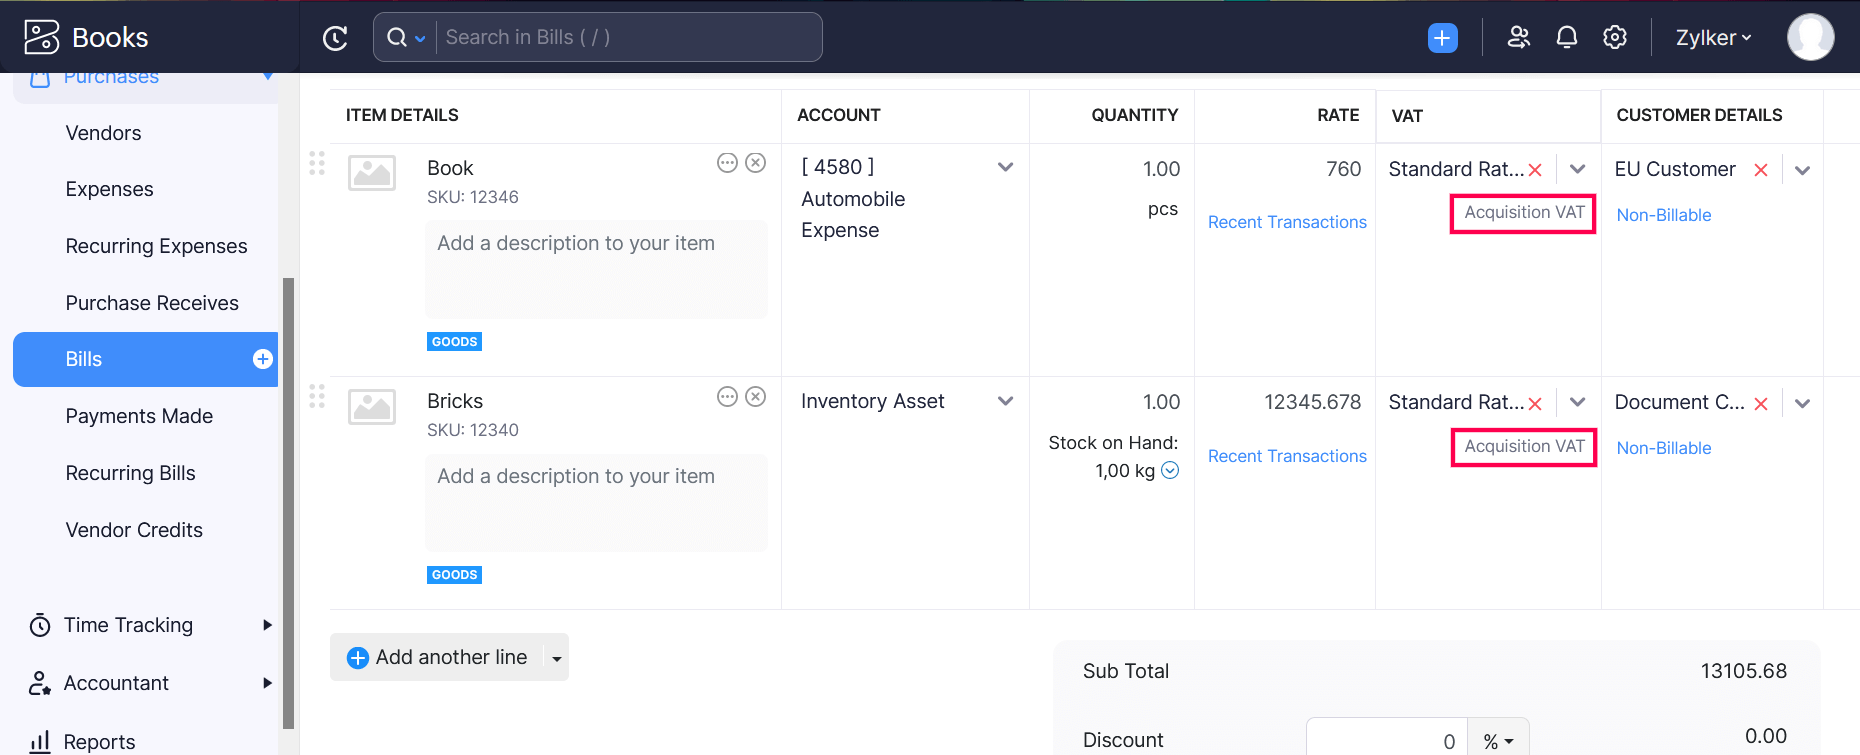
Task: Open more options for Bricks item
Action: click(727, 397)
